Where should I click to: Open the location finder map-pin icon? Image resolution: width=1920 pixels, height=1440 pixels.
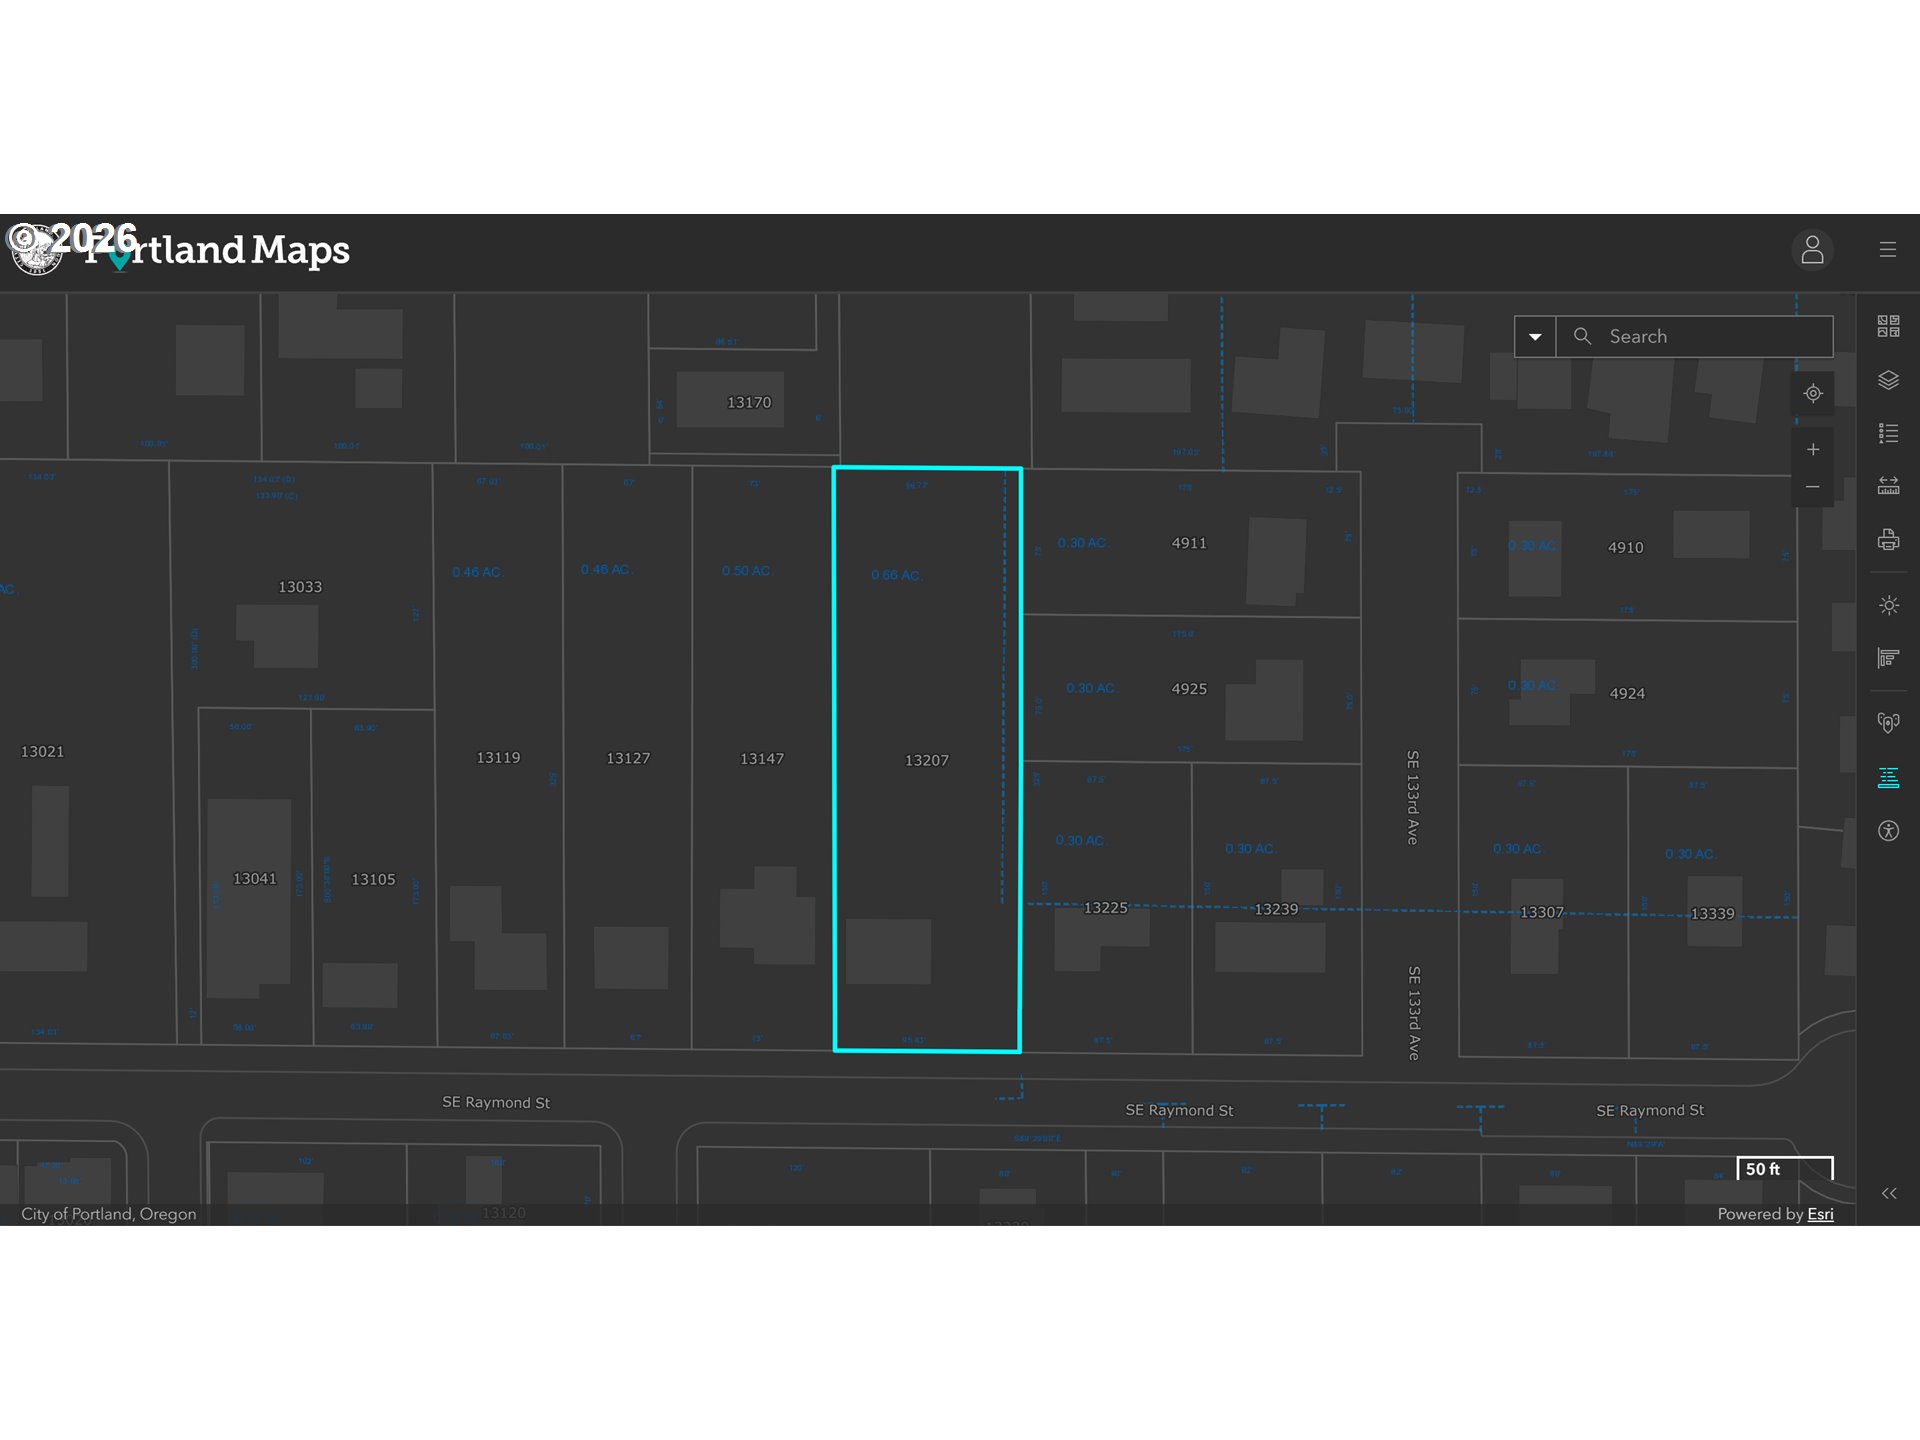[x=1888, y=723]
